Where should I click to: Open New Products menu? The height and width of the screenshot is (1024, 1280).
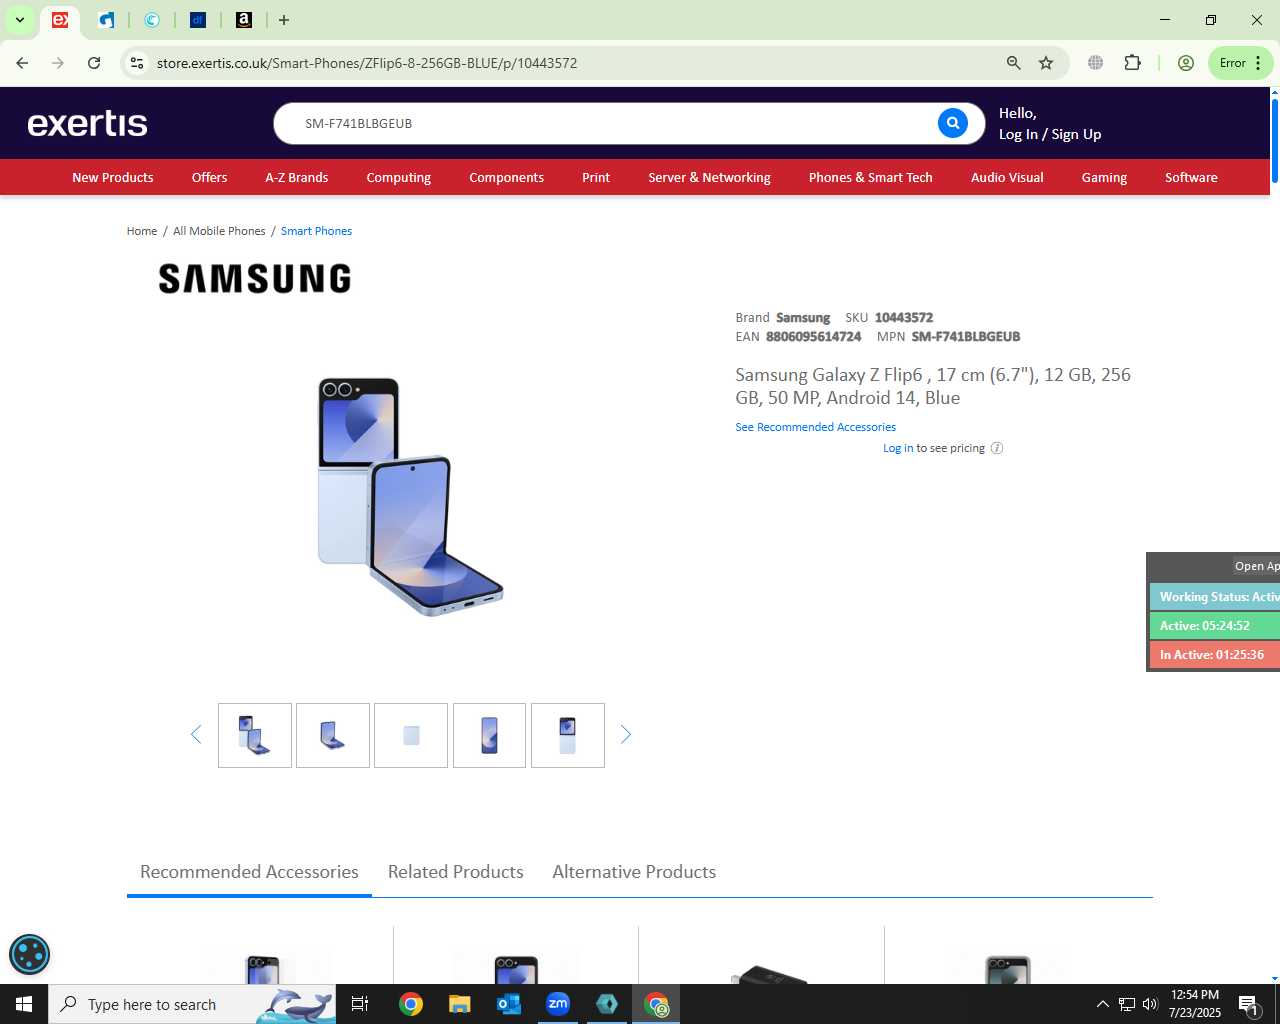click(x=113, y=177)
